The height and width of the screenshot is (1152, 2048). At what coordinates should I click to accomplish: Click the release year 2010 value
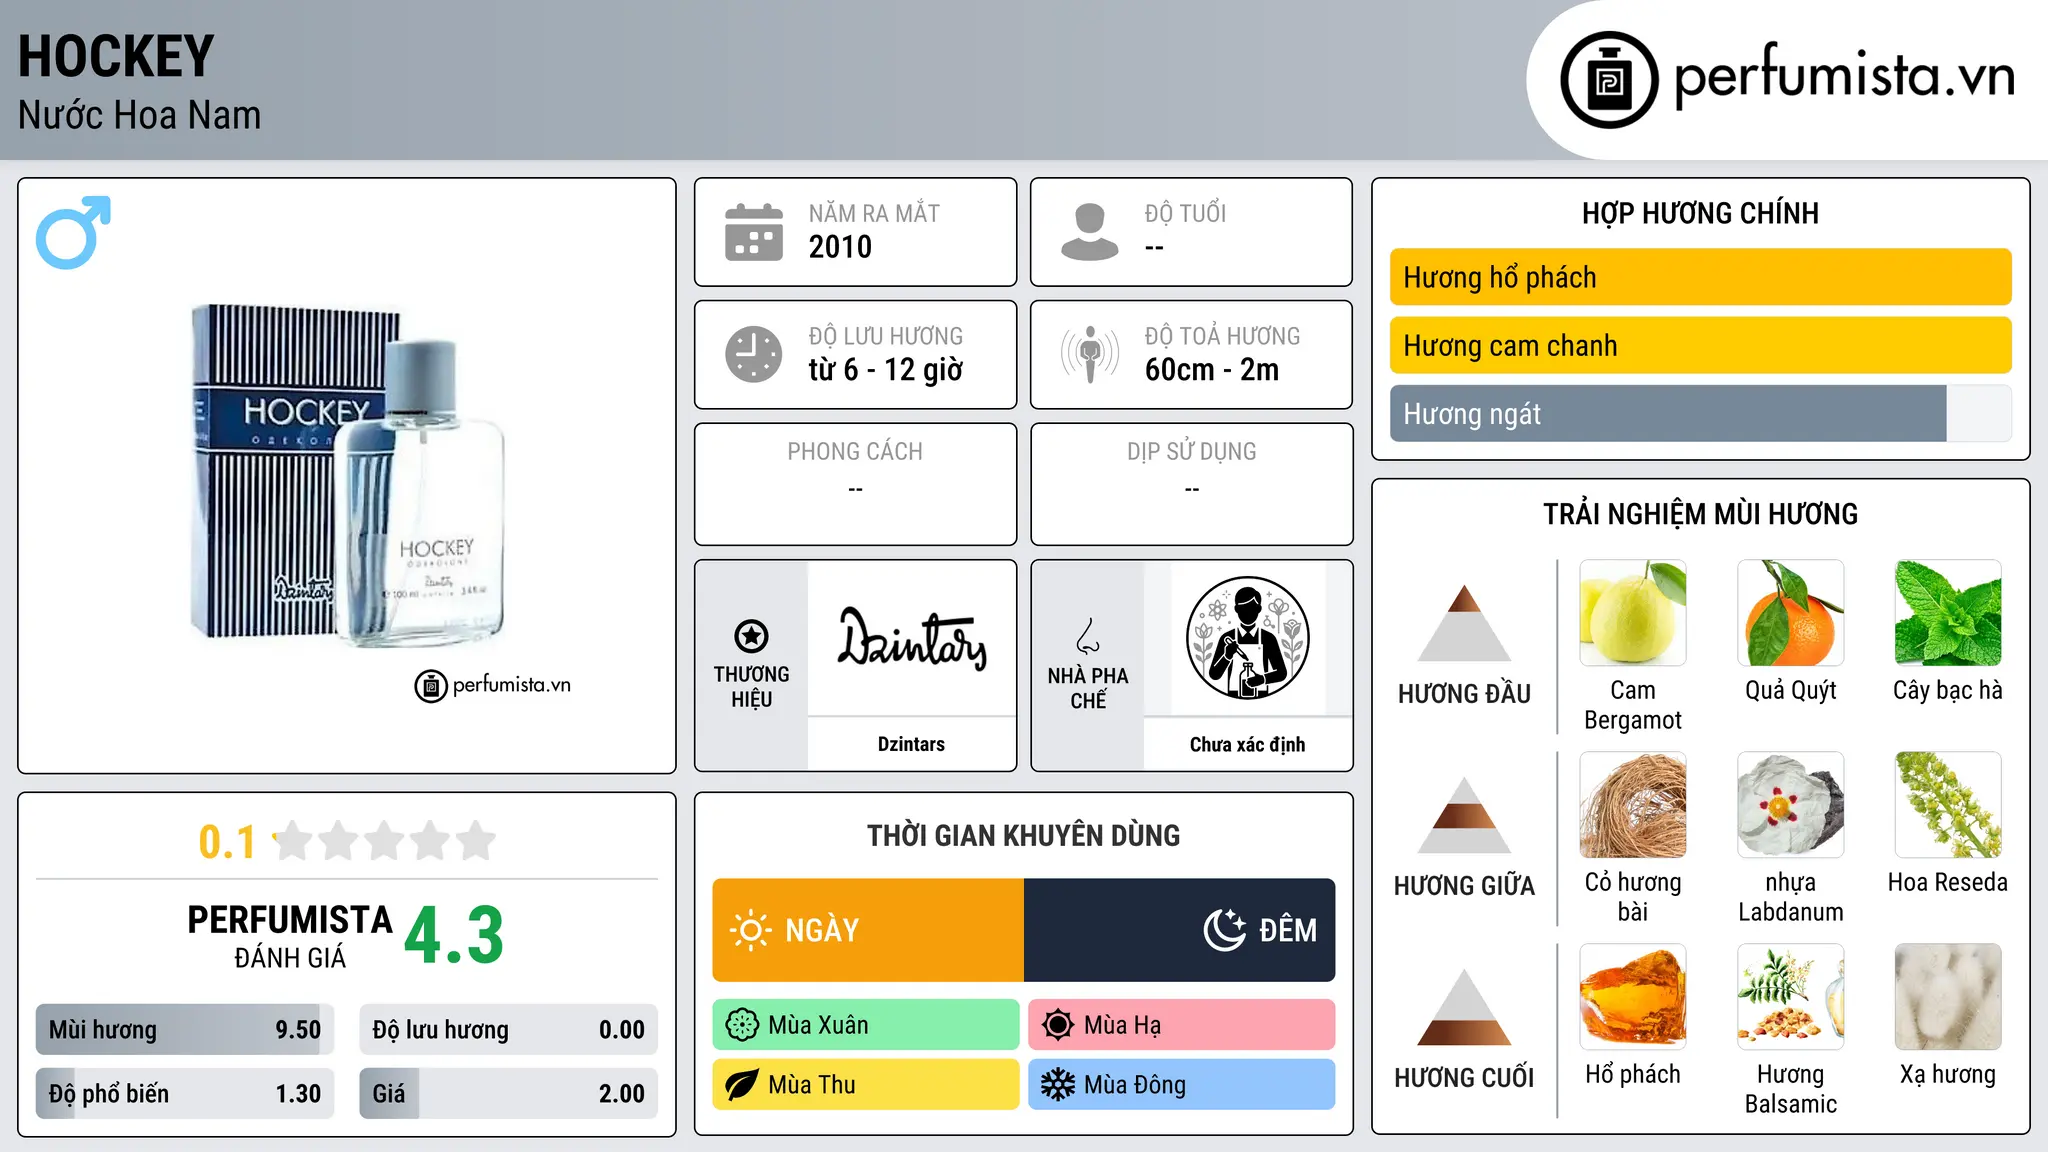(840, 247)
